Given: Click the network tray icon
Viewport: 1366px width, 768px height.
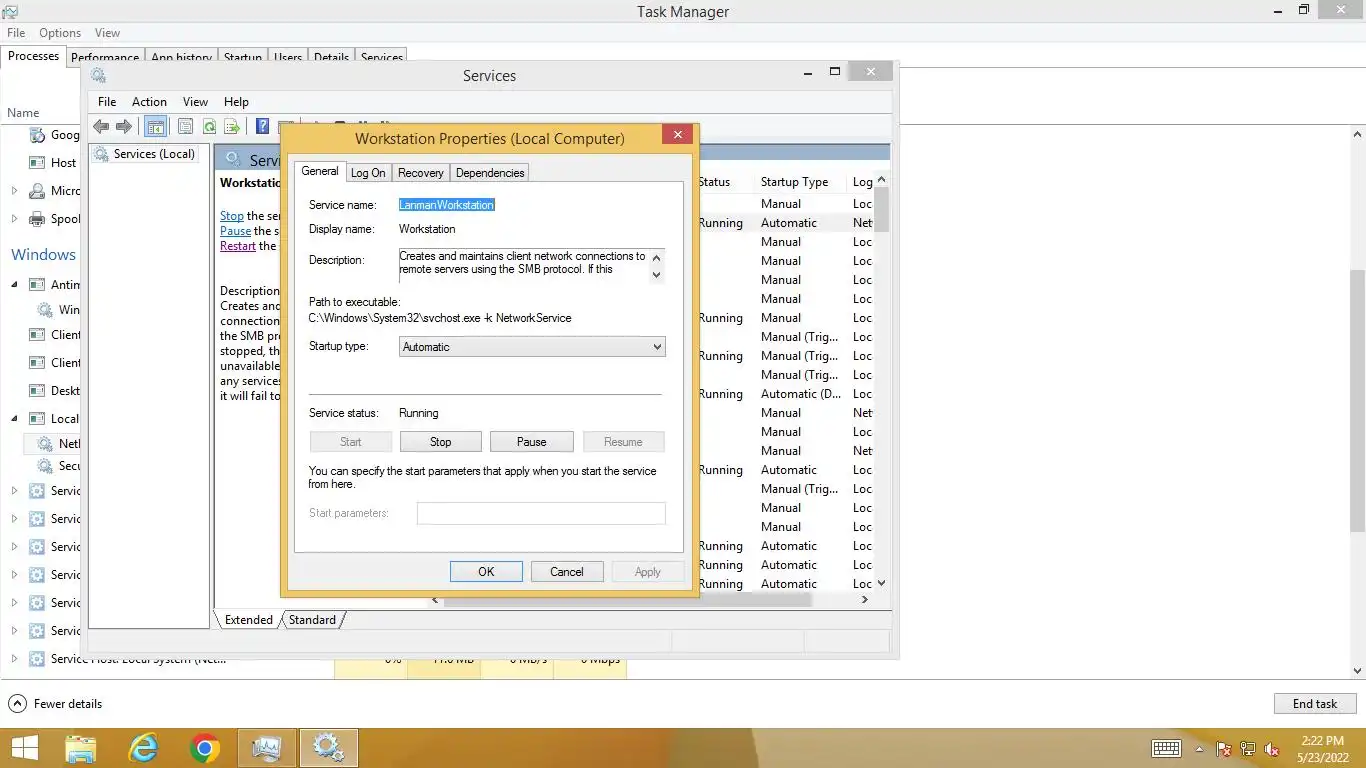Looking at the screenshot, I should [x=1248, y=749].
